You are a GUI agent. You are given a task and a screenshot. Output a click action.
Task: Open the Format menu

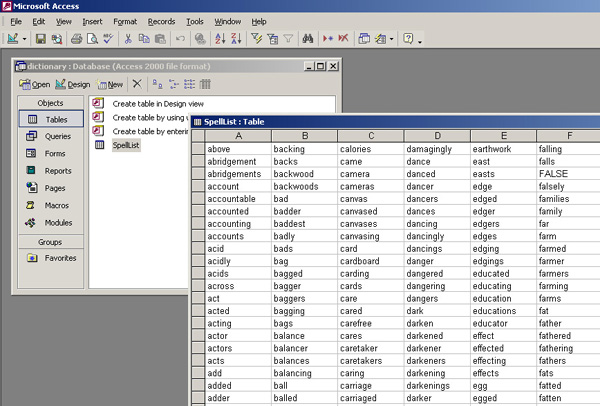(x=125, y=21)
